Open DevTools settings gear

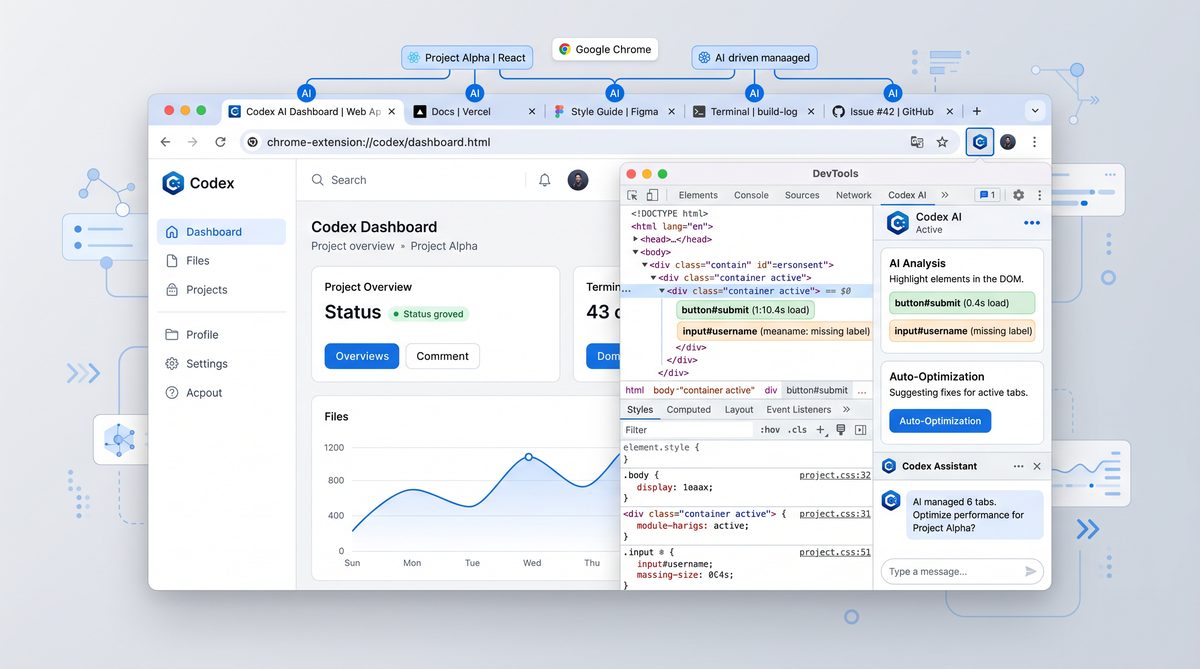pos(1019,196)
